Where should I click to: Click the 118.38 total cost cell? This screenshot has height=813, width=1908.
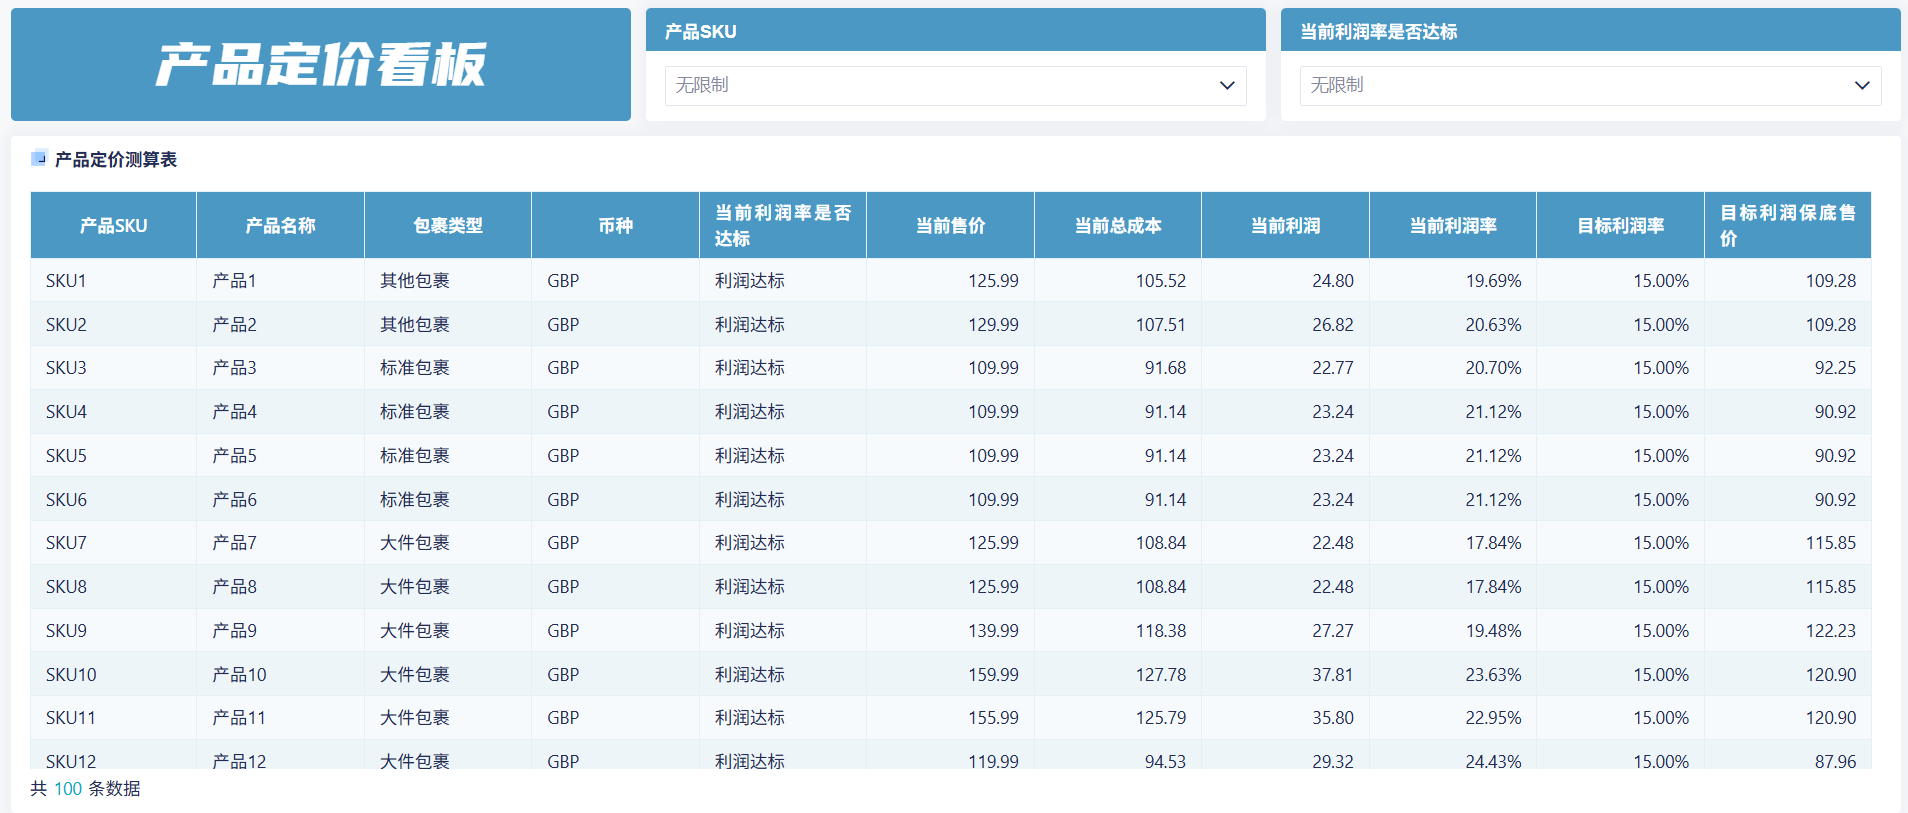[x=1118, y=631]
